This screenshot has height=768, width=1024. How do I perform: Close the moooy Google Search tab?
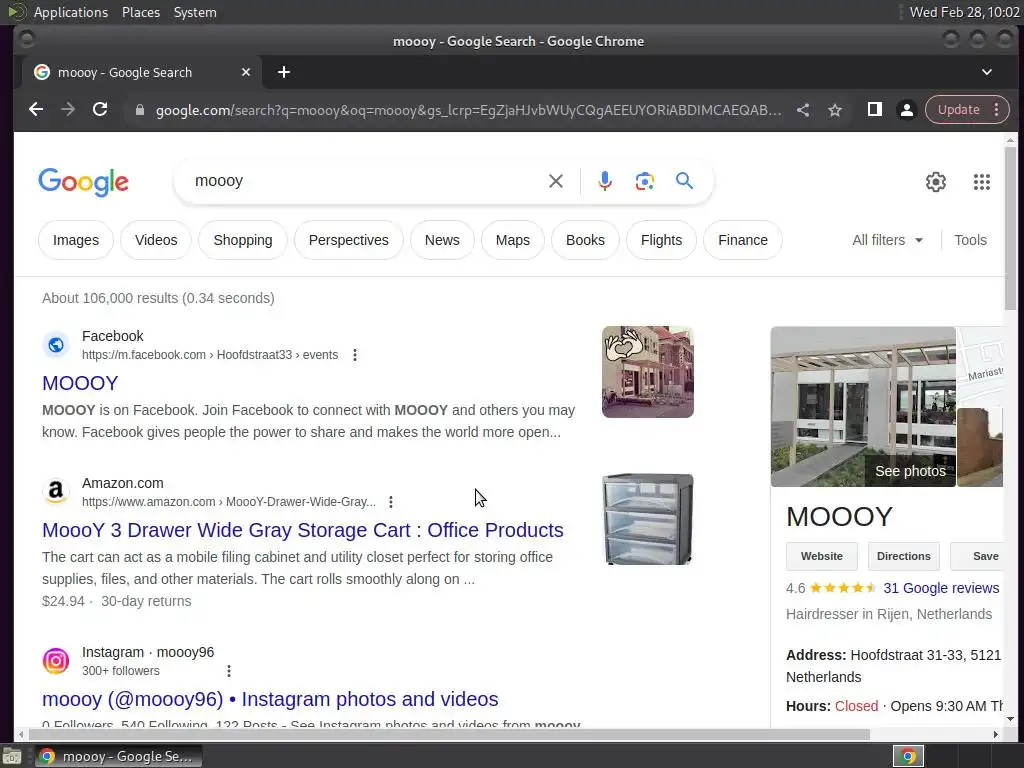pyautogui.click(x=246, y=72)
